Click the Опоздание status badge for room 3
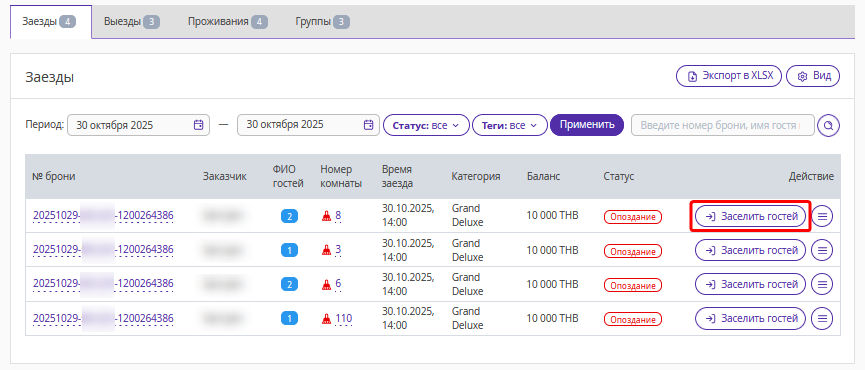The height and width of the screenshot is (370, 865). 633,251
